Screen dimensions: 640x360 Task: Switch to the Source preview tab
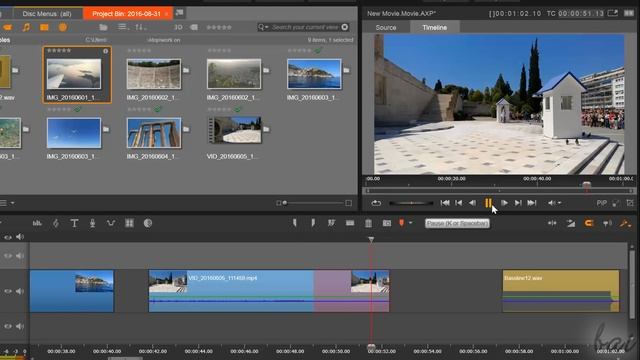[x=386, y=27]
